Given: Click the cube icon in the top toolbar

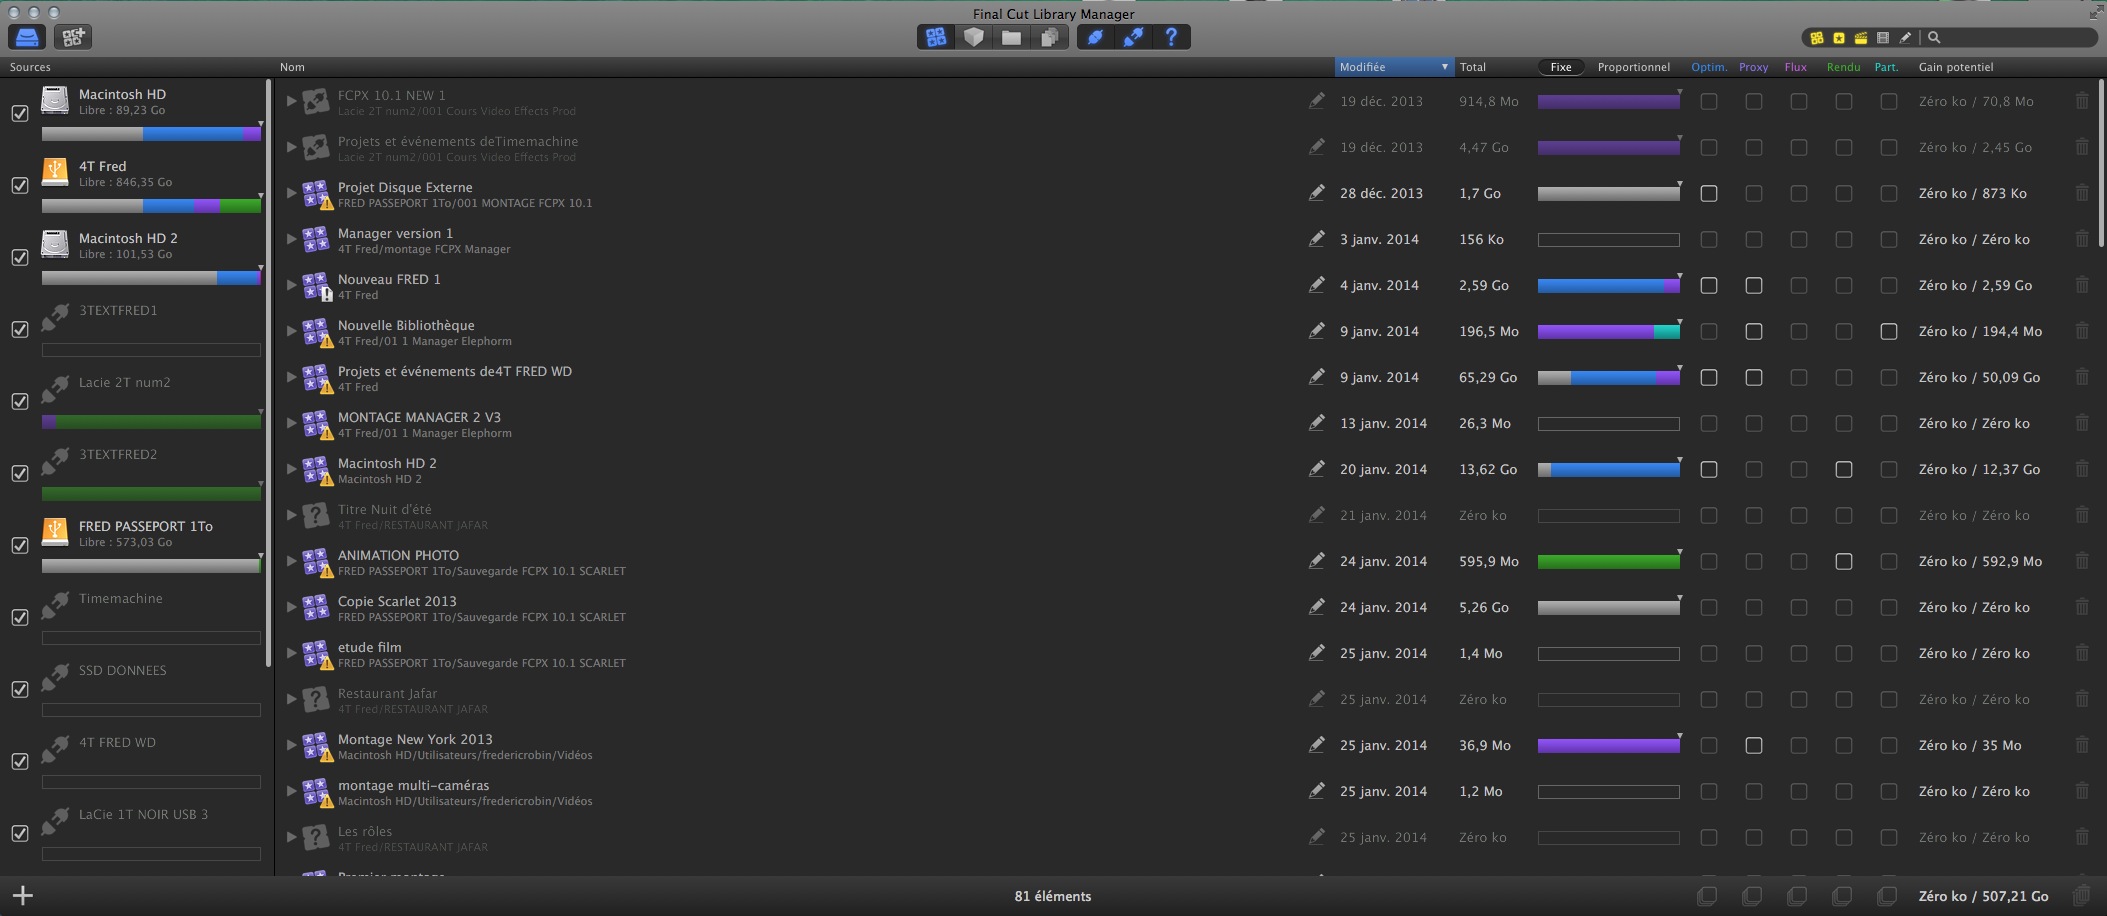Looking at the screenshot, I should click(975, 37).
